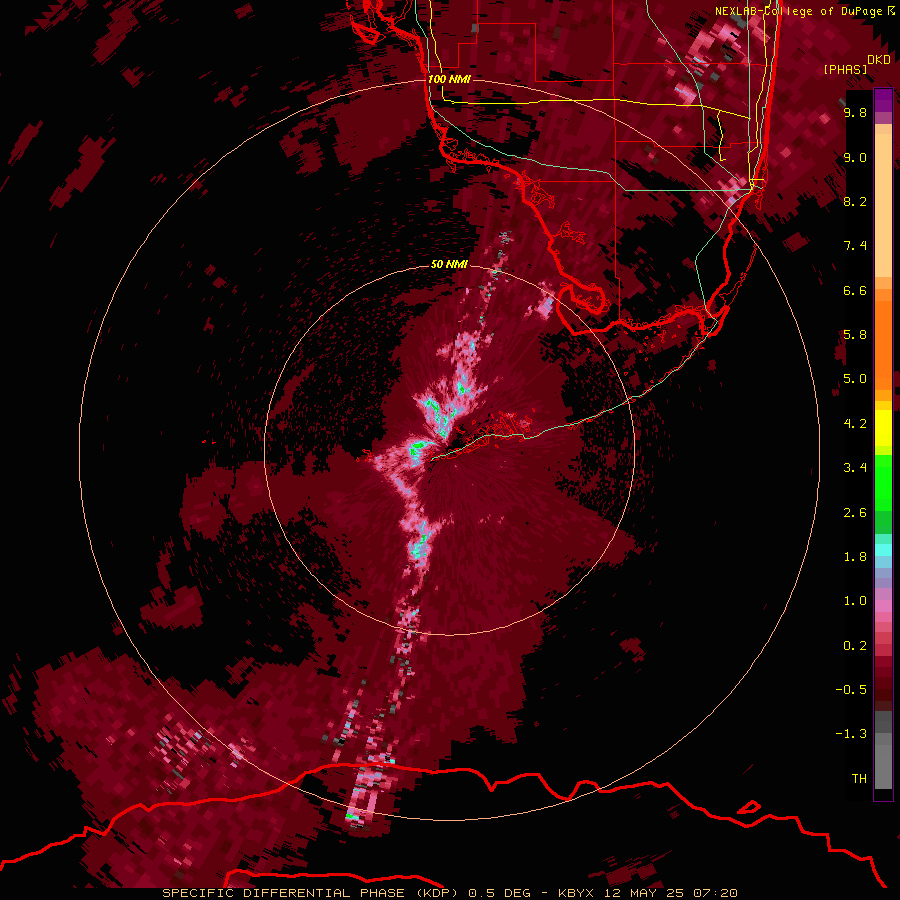Click the 5.0 value on the color scale
This screenshot has width=900, height=900.
click(x=855, y=379)
